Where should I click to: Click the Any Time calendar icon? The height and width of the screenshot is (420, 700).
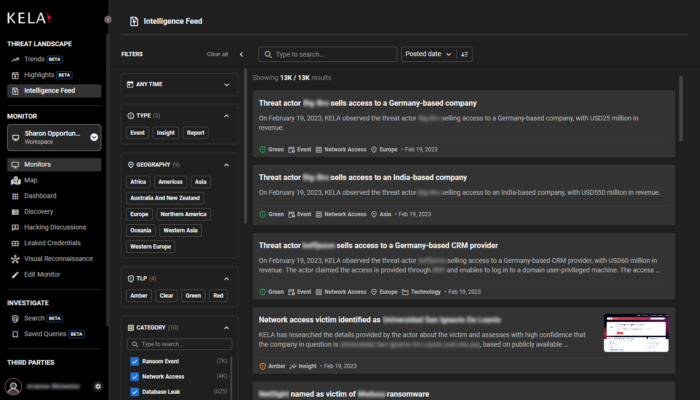130,84
